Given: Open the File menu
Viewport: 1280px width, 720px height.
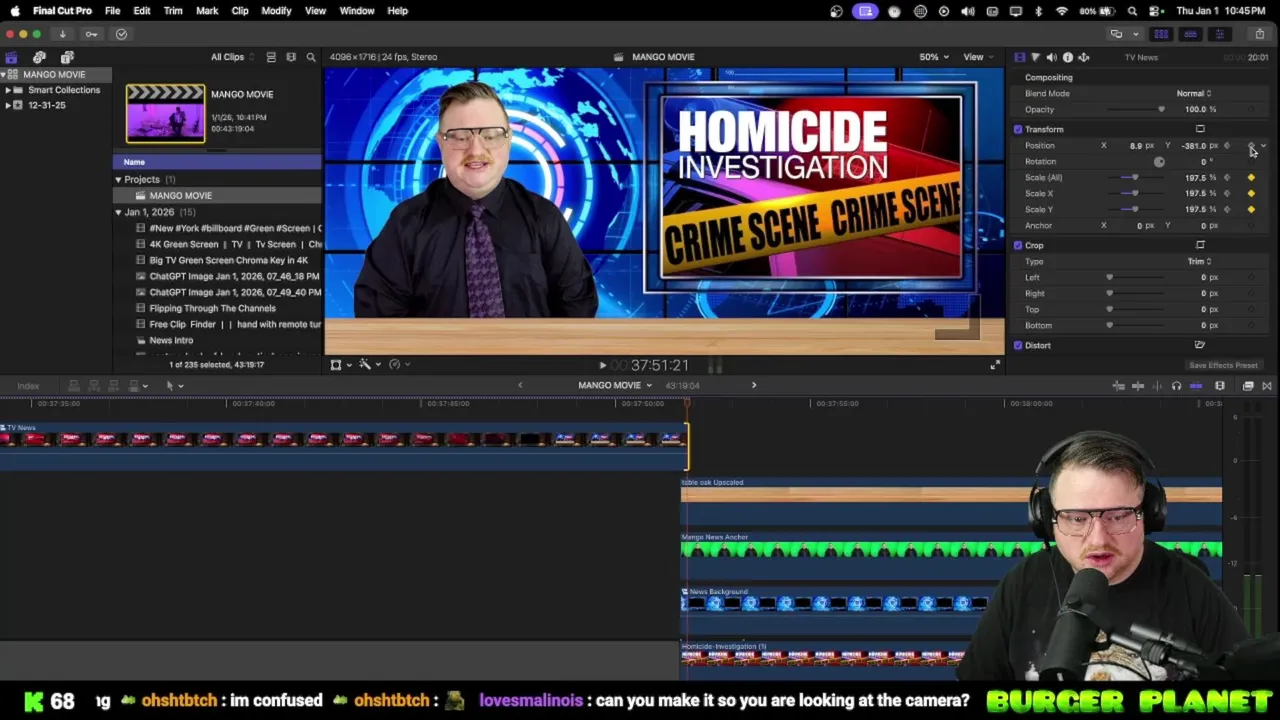Looking at the screenshot, I should (x=112, y=11).
